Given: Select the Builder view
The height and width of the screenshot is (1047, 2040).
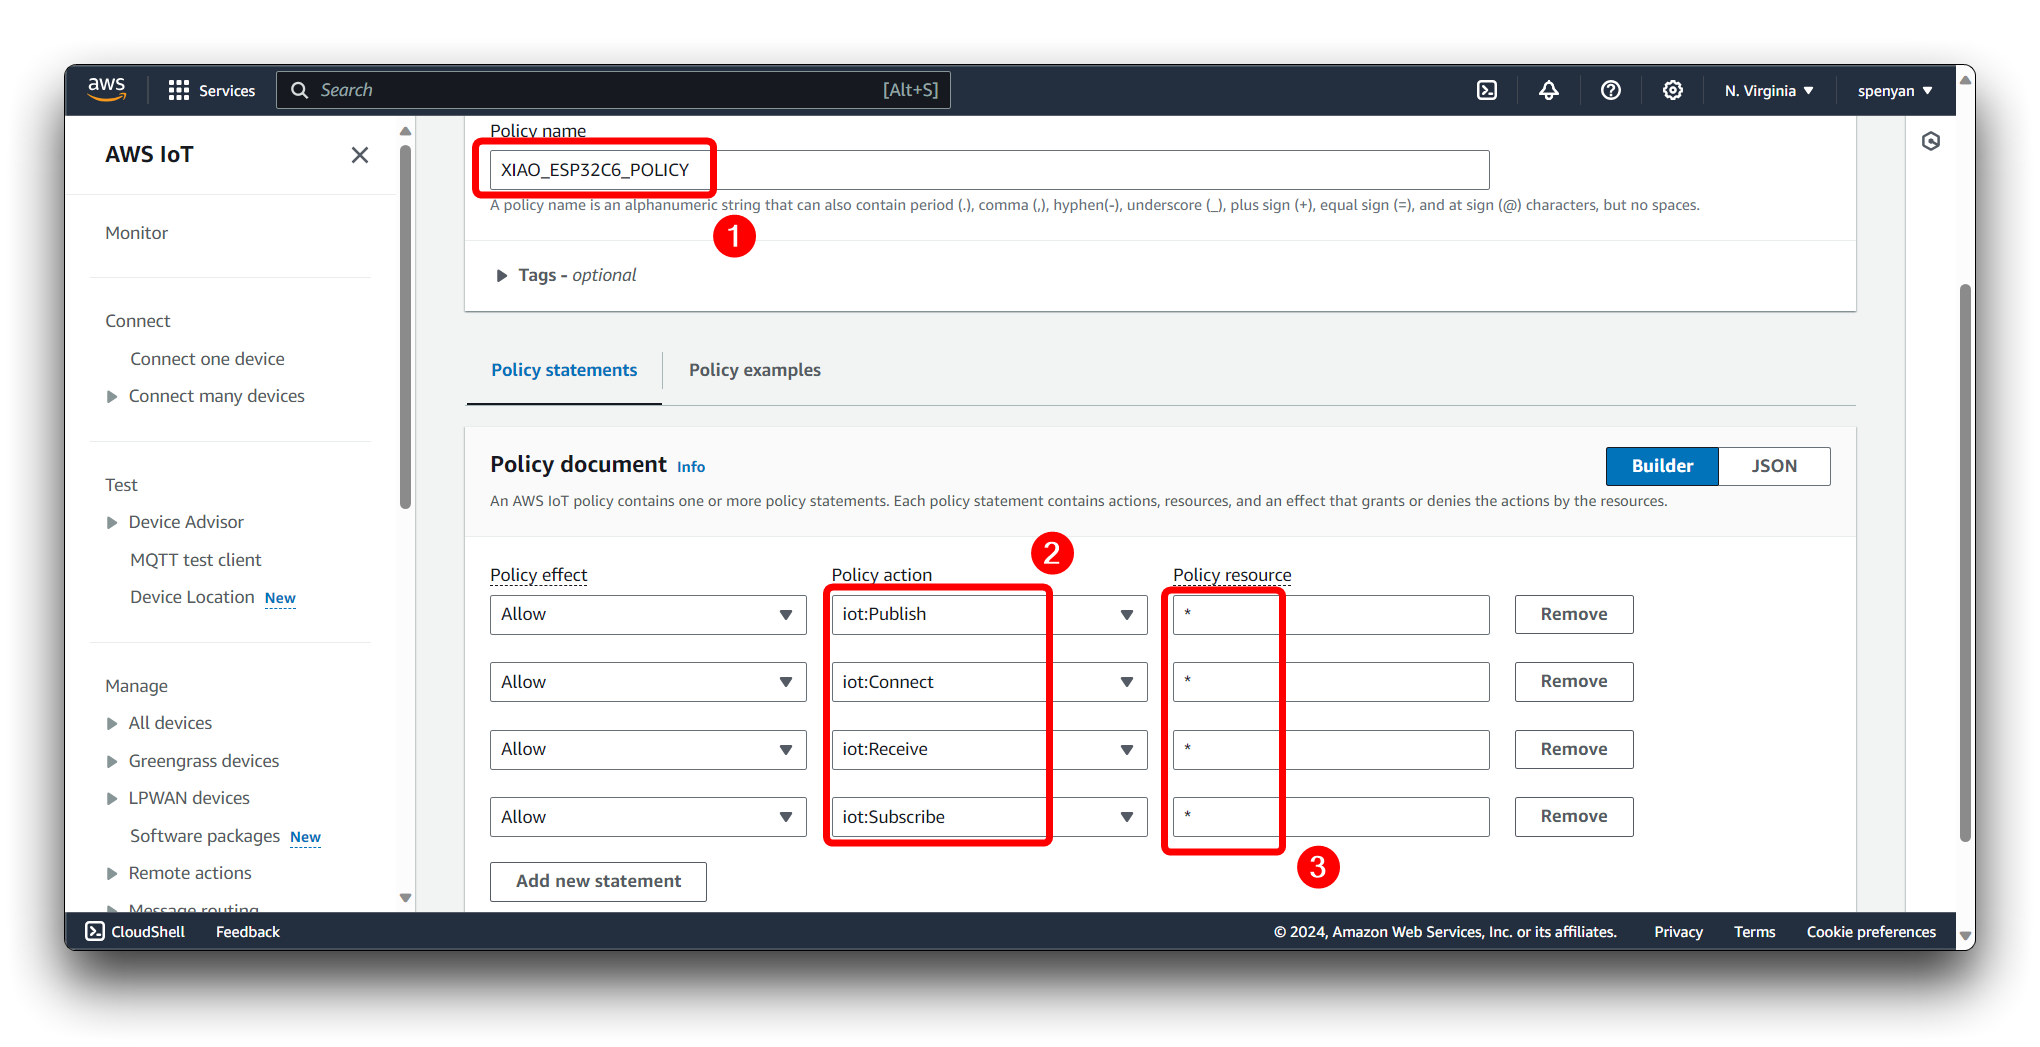Looking at the screenshot, I should click(1662, 466).
